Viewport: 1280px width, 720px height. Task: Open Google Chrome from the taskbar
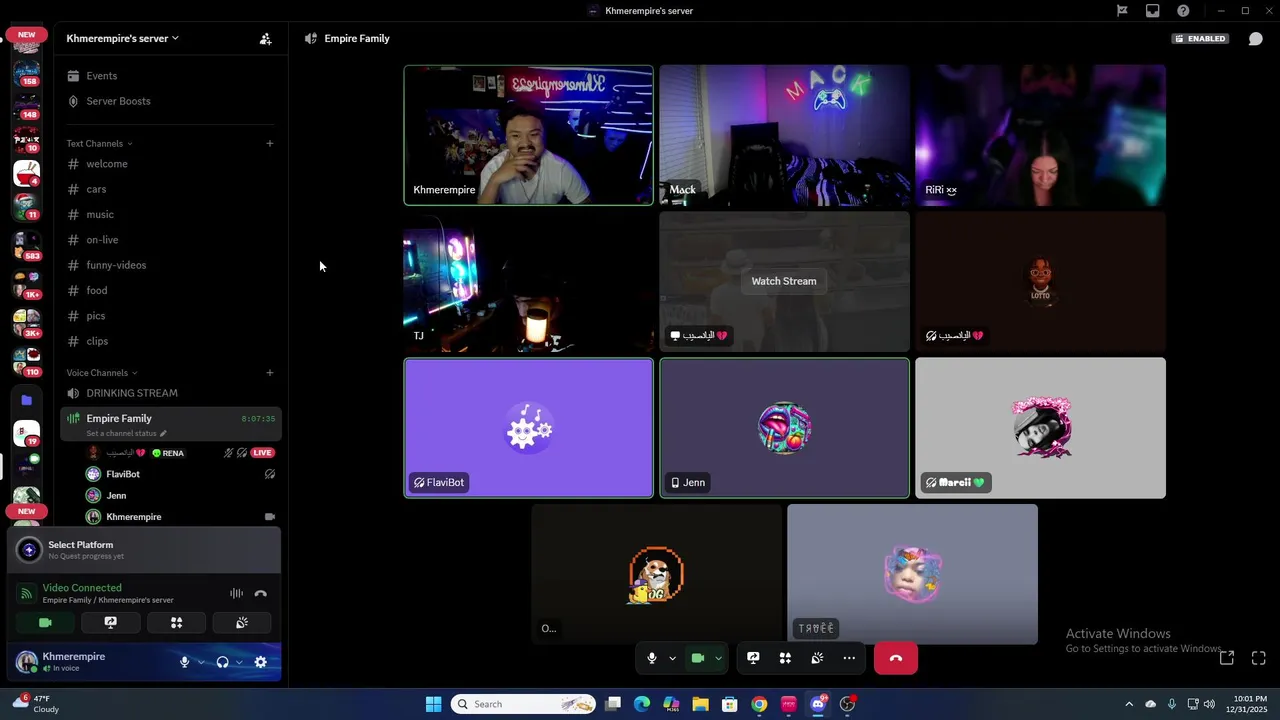[759, 704]
